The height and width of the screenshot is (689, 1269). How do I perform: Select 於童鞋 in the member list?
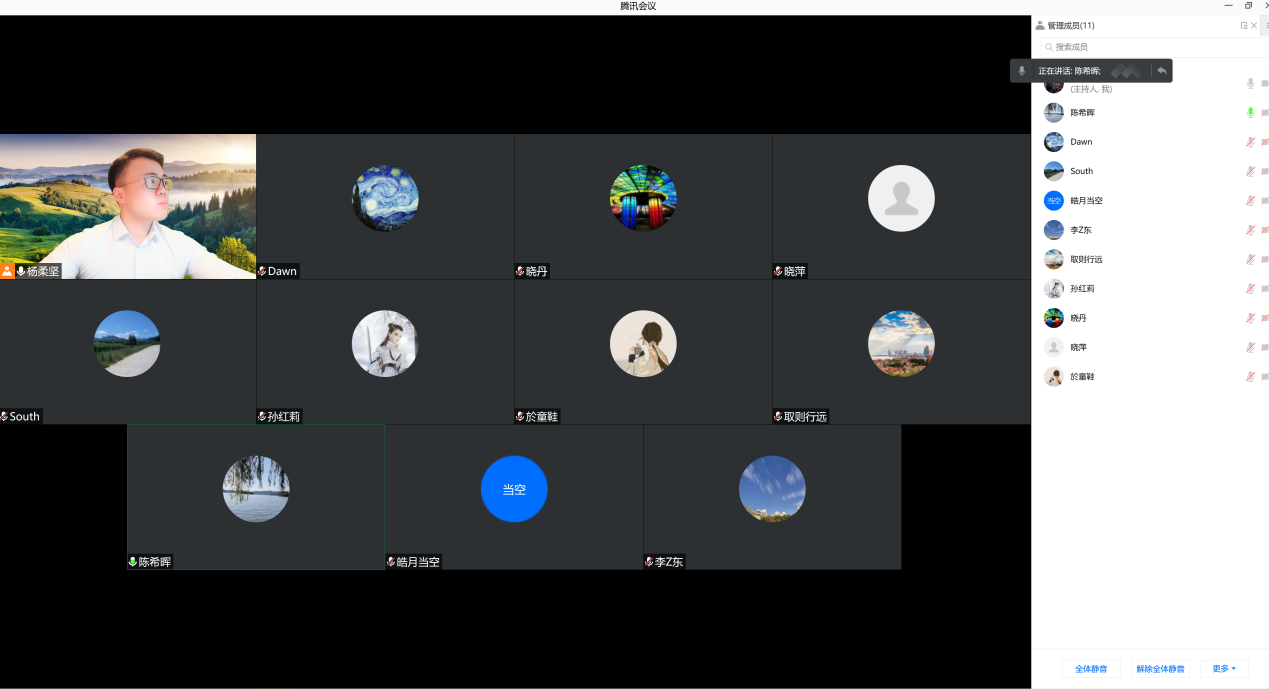(1082, 377)
